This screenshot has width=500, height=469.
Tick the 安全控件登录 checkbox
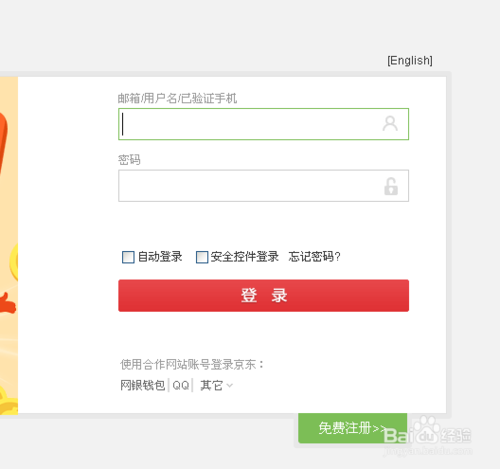click(202, 257)
